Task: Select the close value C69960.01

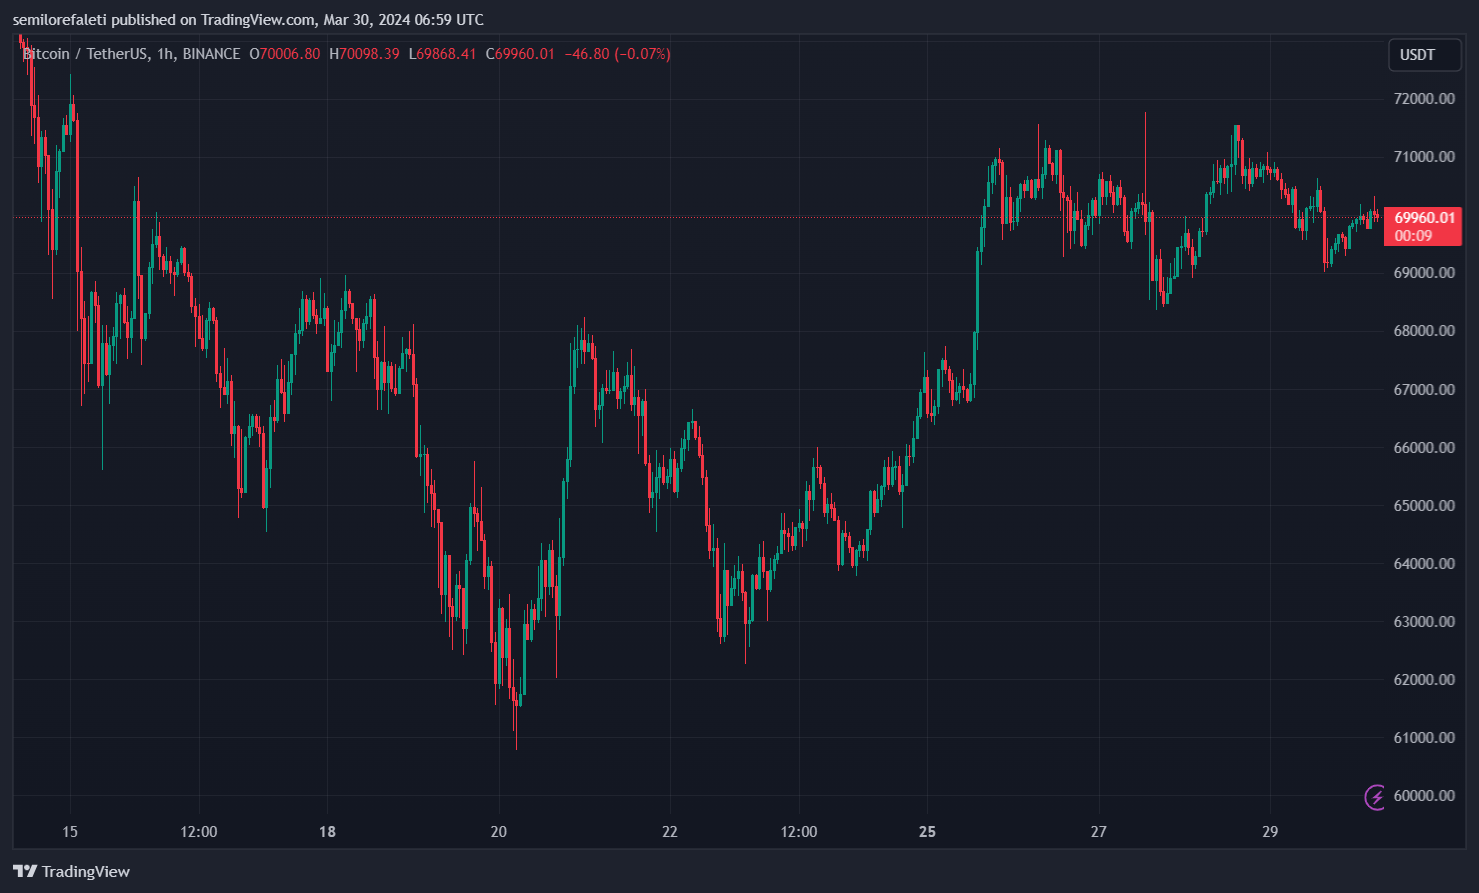Action: [x=520, y=54]
